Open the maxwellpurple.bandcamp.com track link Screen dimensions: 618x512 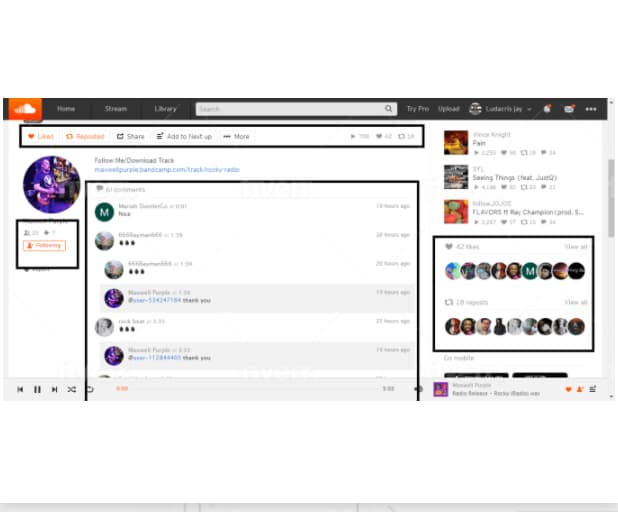[167, 169]
